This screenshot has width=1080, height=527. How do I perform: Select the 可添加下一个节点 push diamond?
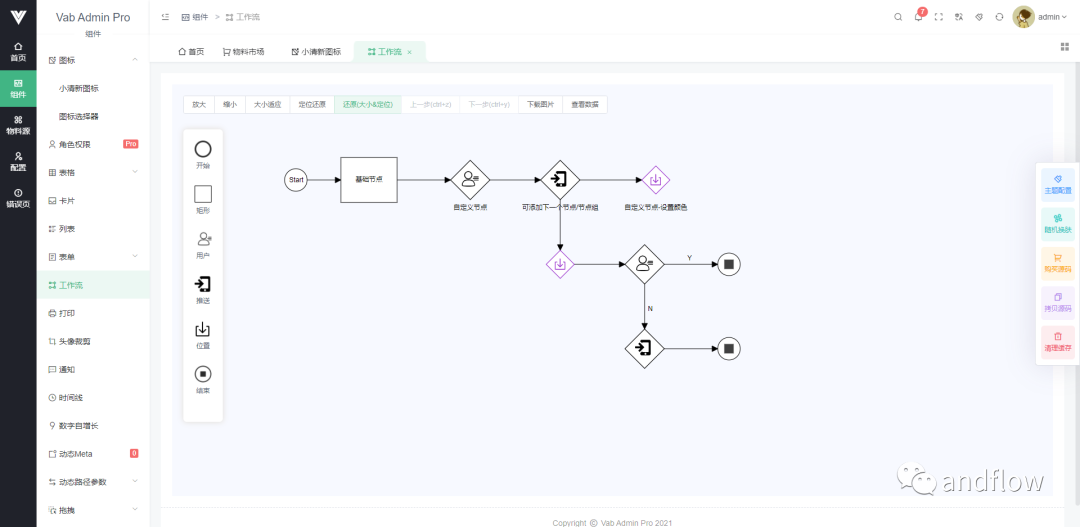click(560, 180)
